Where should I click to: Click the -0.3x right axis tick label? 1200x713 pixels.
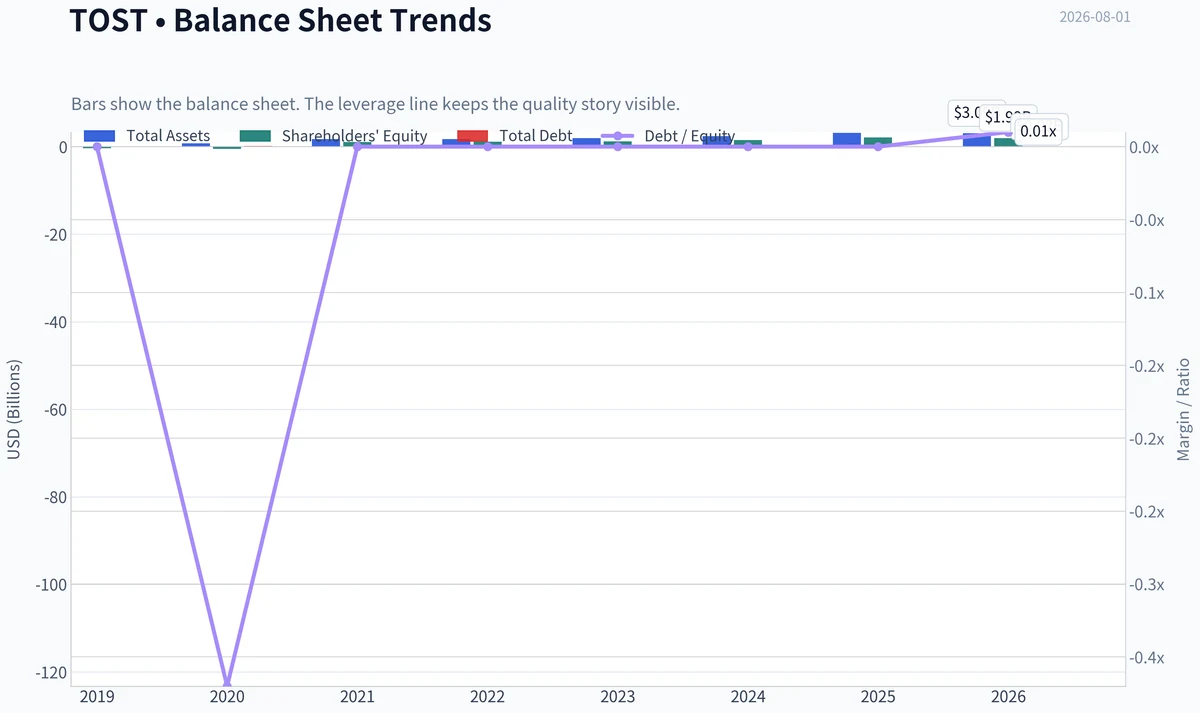[x=1147, y=584]
